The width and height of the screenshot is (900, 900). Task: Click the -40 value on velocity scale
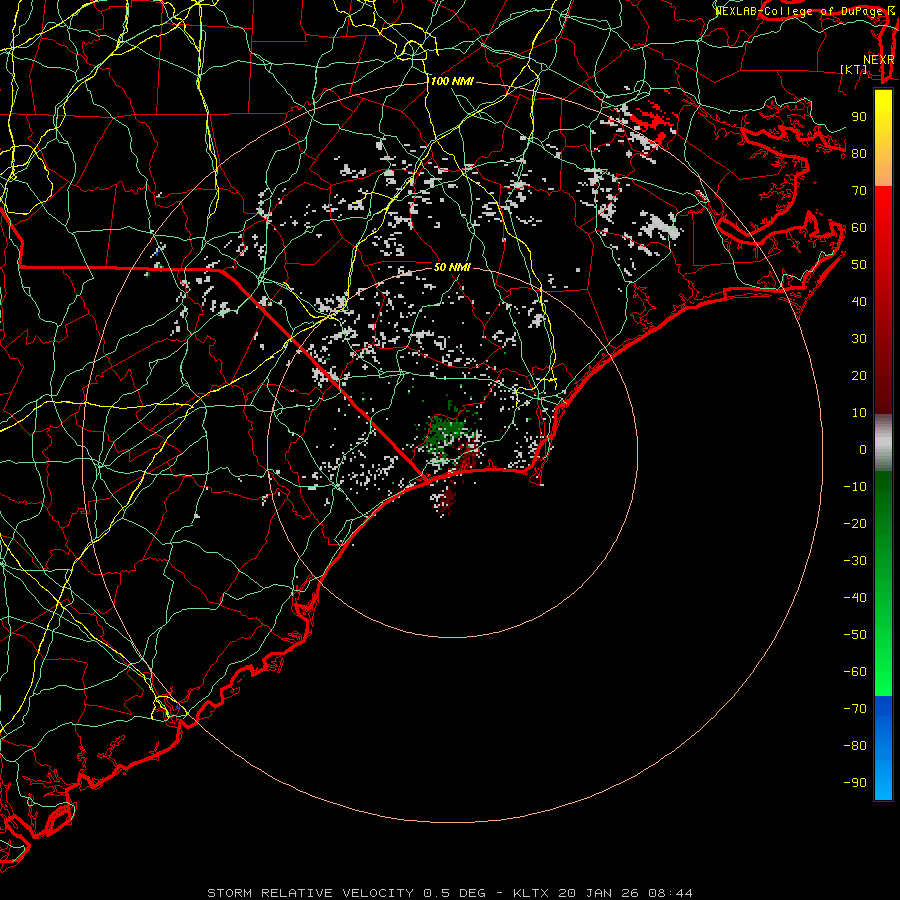pyautogui.click(x=855, y=598)
